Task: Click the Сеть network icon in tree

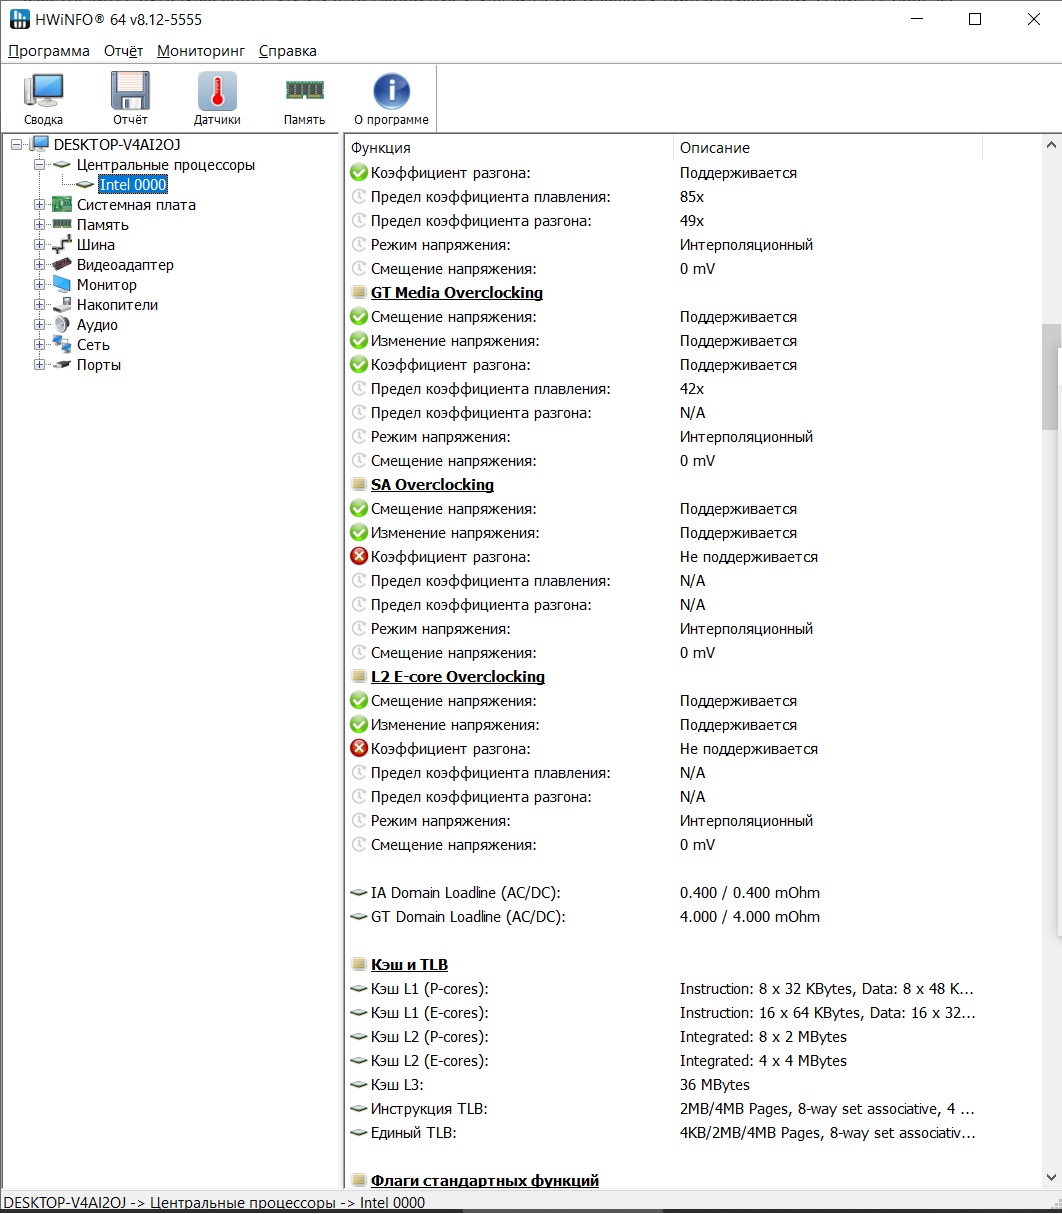Action: click(x=62, y=345)
